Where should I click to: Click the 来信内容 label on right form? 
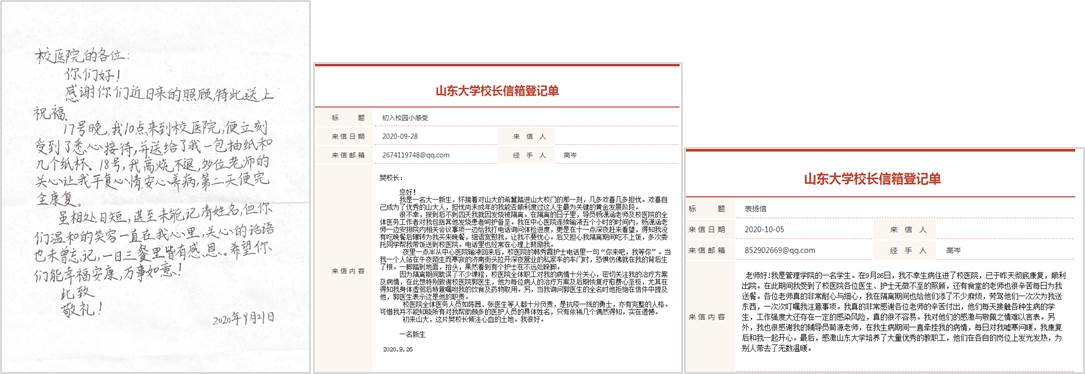[x=706, y=316]
